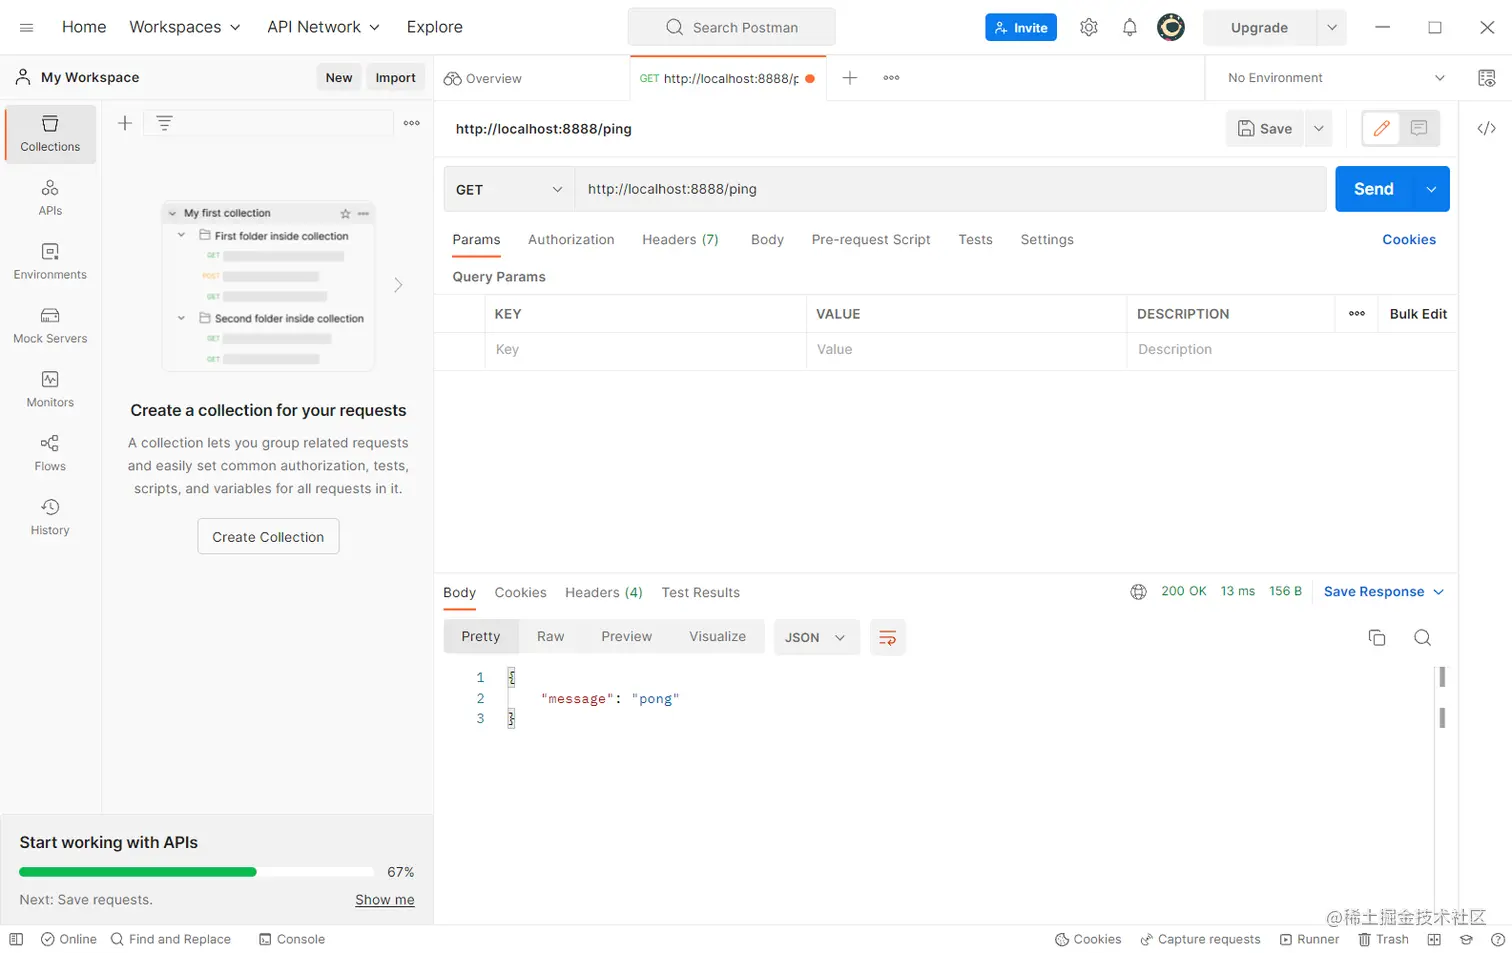Switch to the Headers (7) request tab
The height and width of the screenshot is (953, 1512).
pos(681,240)
